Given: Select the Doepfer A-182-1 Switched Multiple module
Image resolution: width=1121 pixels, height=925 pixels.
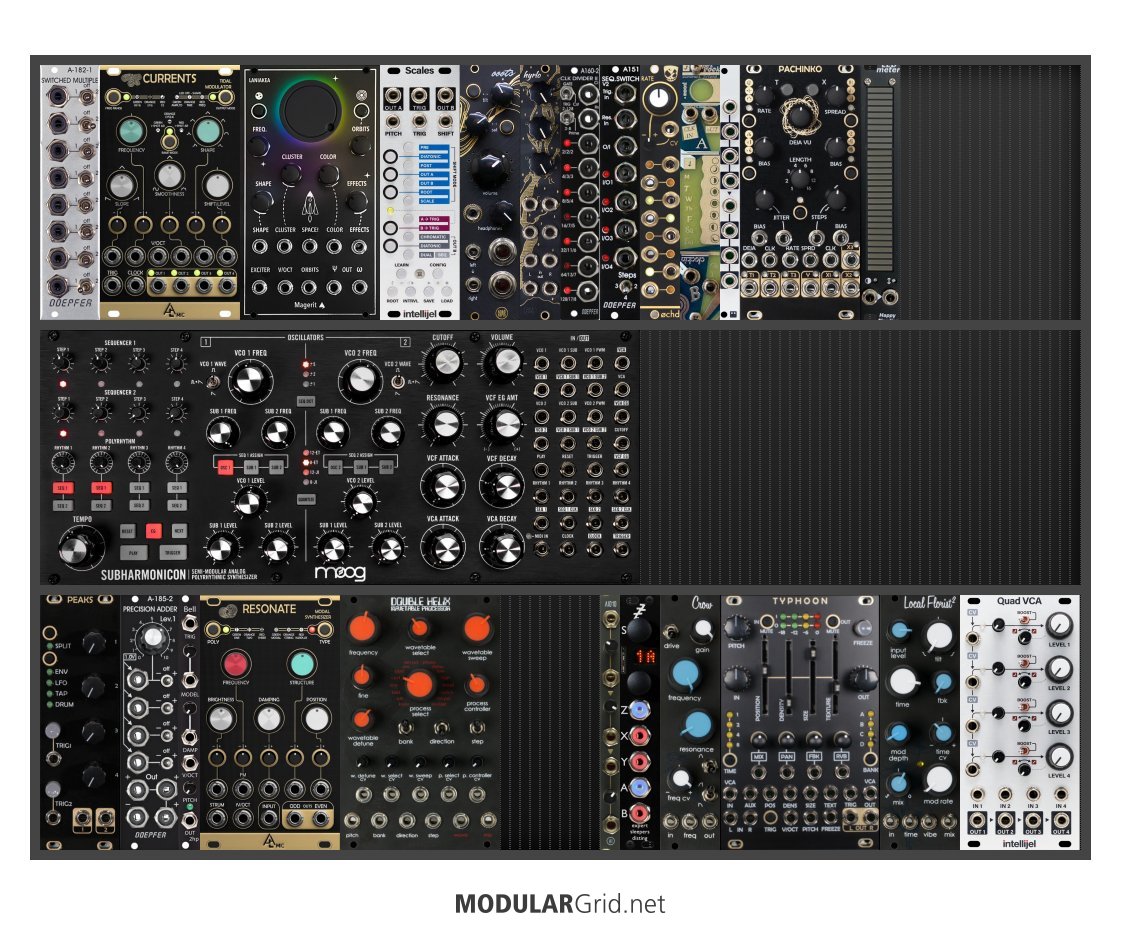Looking at the screenshot, I should tap(69, 192).
